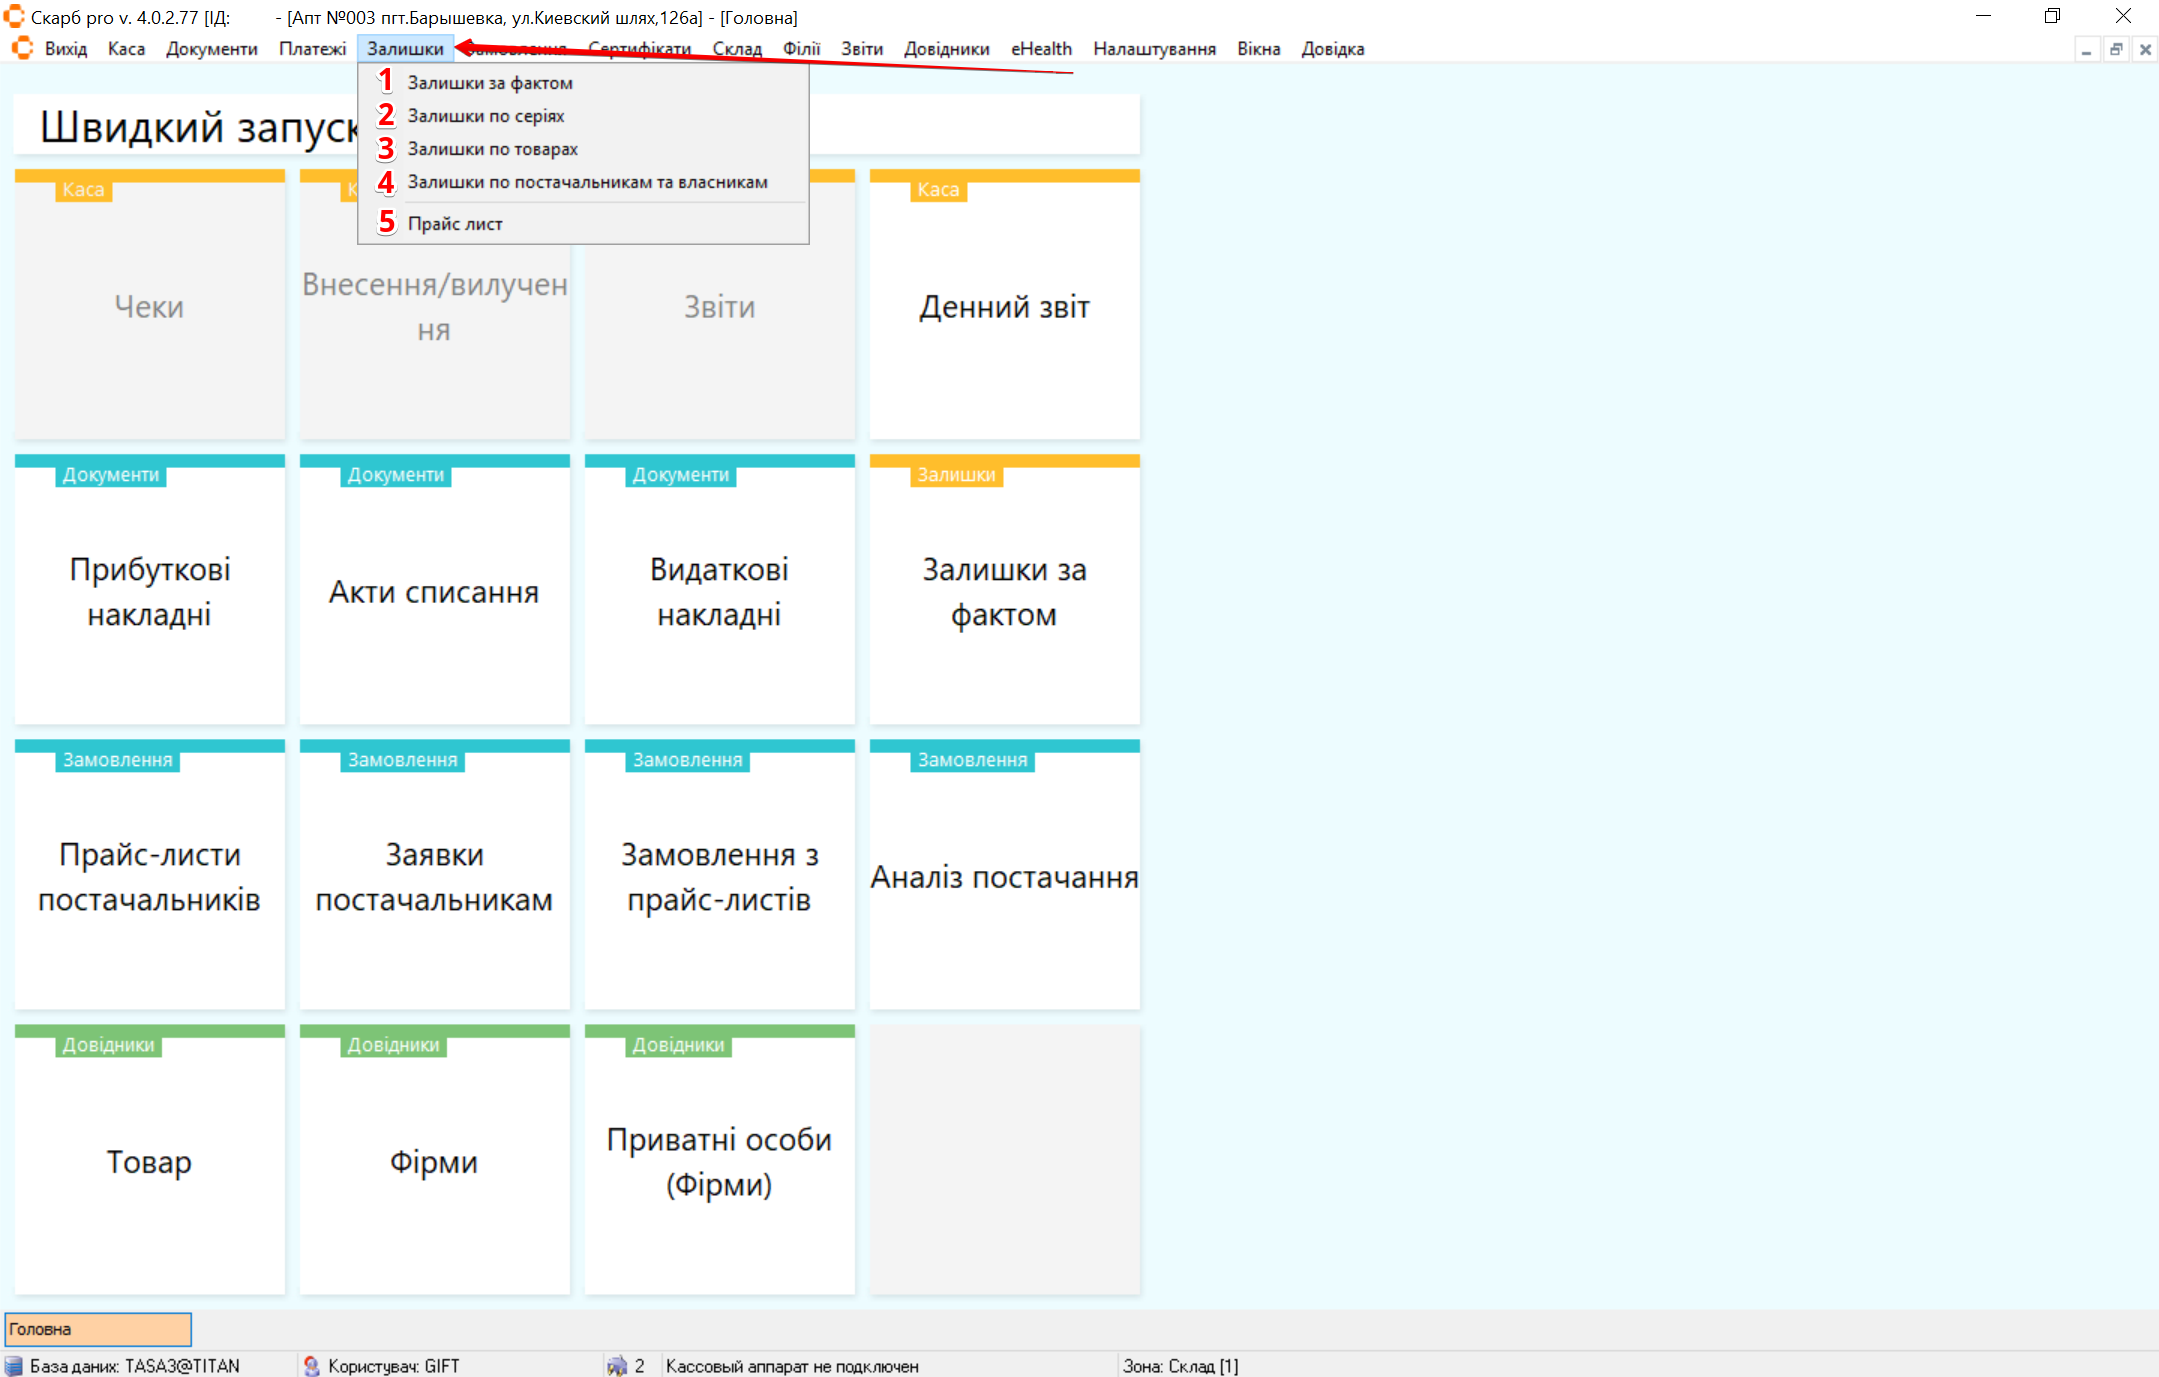2159x1377 pixels.
Task: Open Прайс лист from dropdown menu
Action: click(x=455, y=224)
